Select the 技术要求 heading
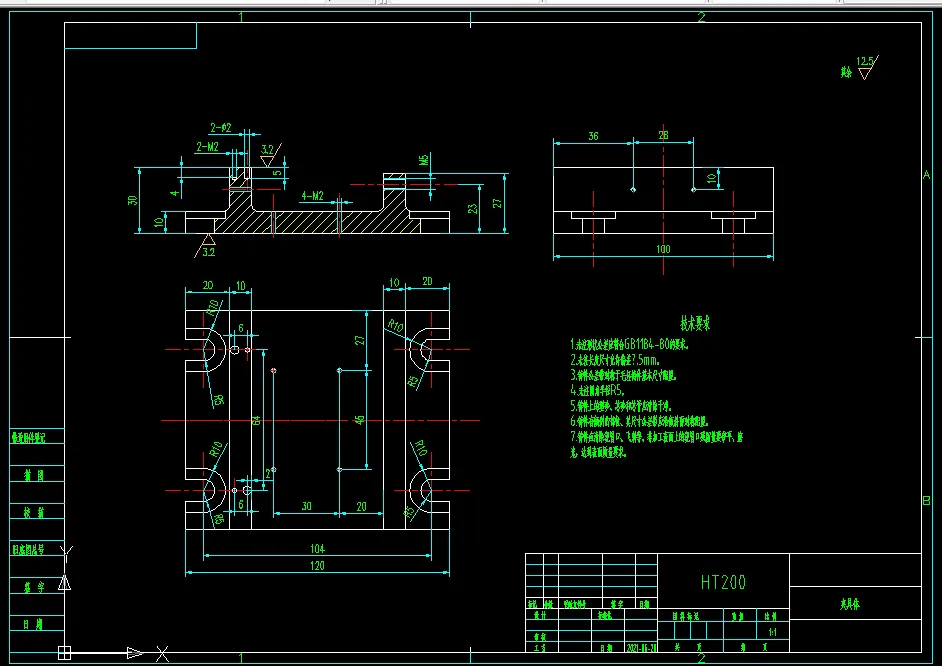Viewport: 942px width, 666px height. (x=695, y=324)
